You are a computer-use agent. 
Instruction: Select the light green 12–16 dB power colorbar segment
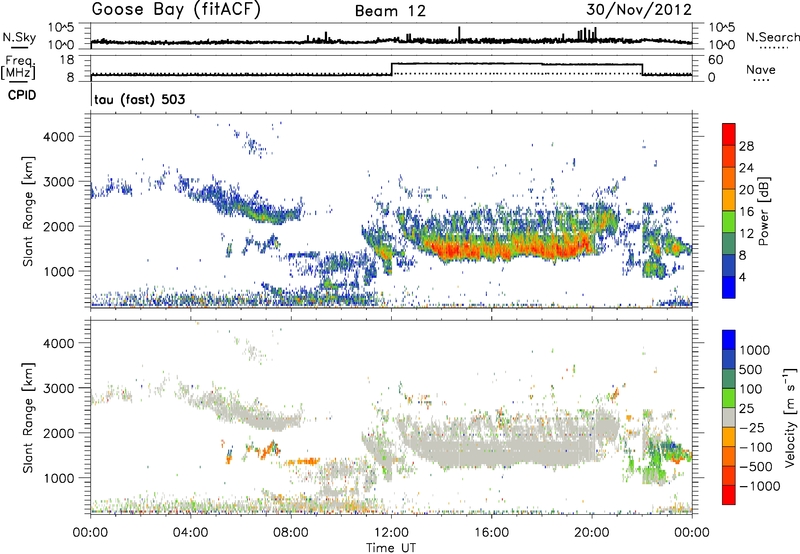pyautogui.click(x=729, y=222)
